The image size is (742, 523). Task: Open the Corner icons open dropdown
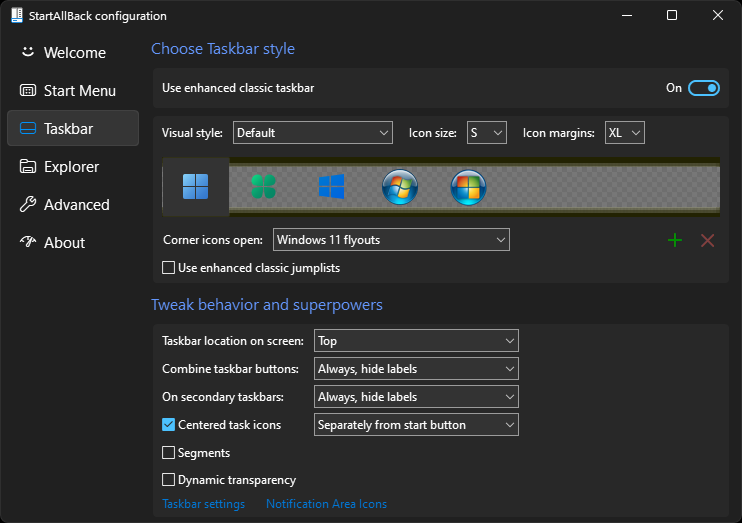391,240
